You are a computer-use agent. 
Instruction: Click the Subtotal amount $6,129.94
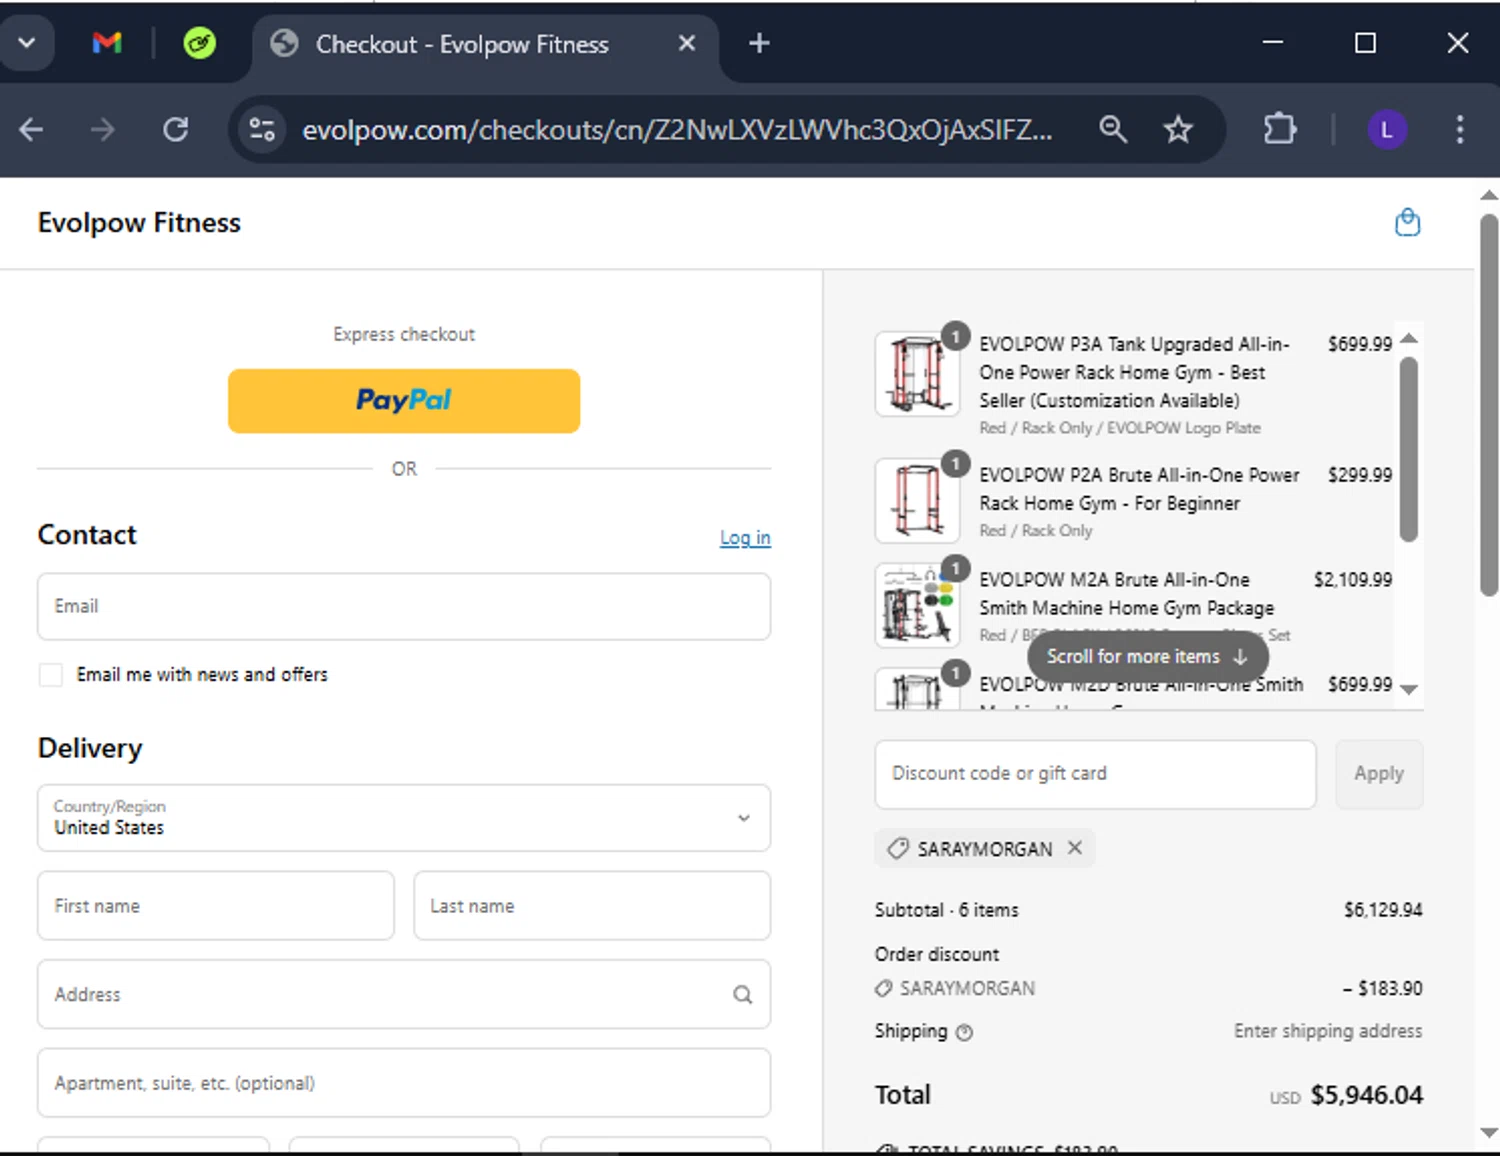(1383, 910)
